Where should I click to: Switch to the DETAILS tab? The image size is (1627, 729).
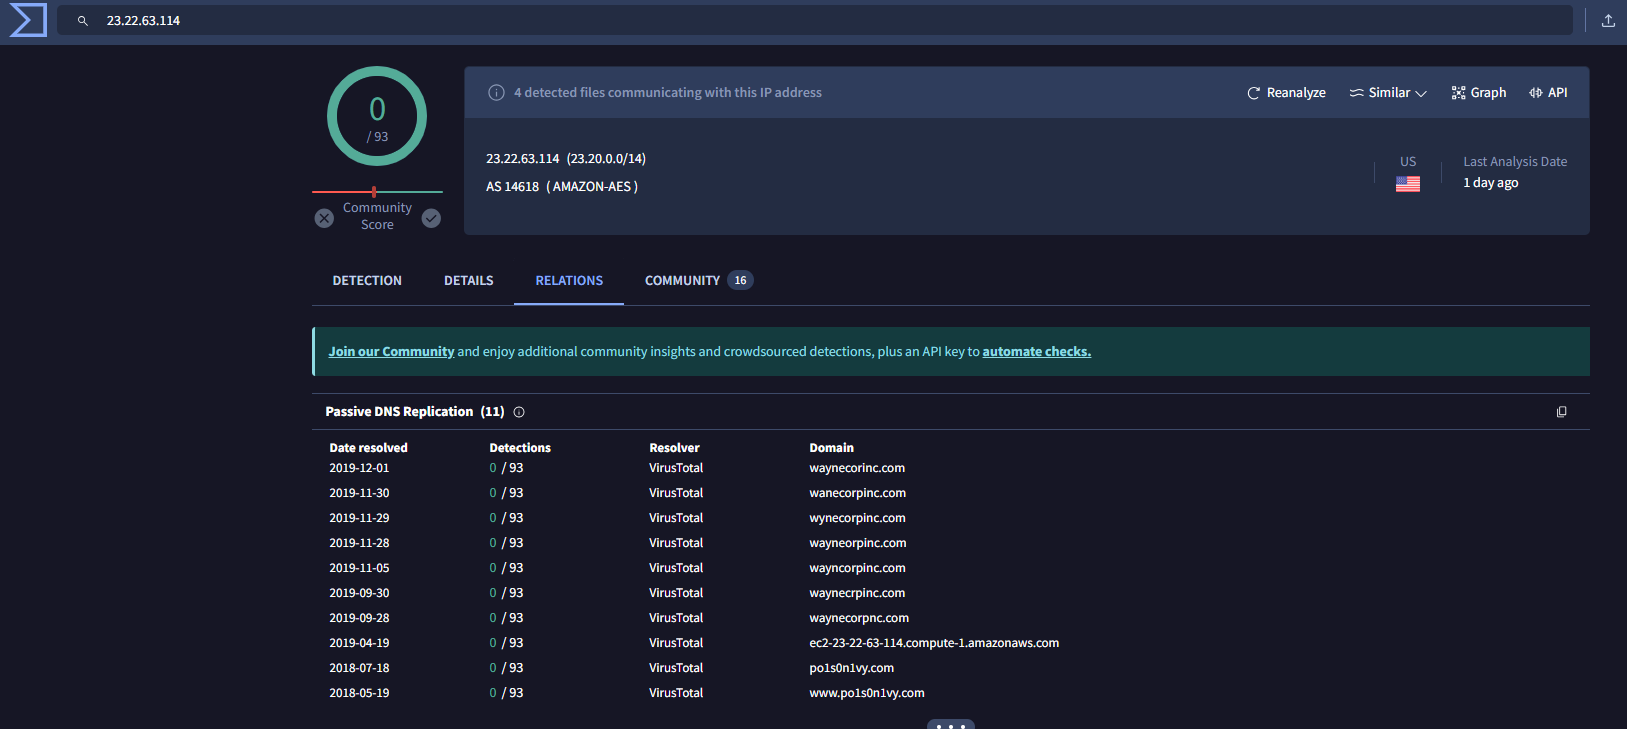[469, 281]
